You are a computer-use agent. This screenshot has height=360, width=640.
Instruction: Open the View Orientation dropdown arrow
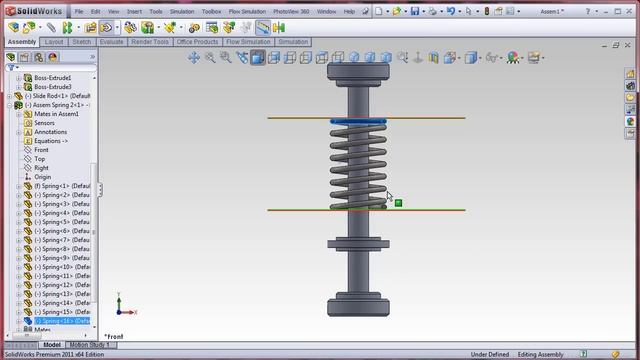point(460,58)
